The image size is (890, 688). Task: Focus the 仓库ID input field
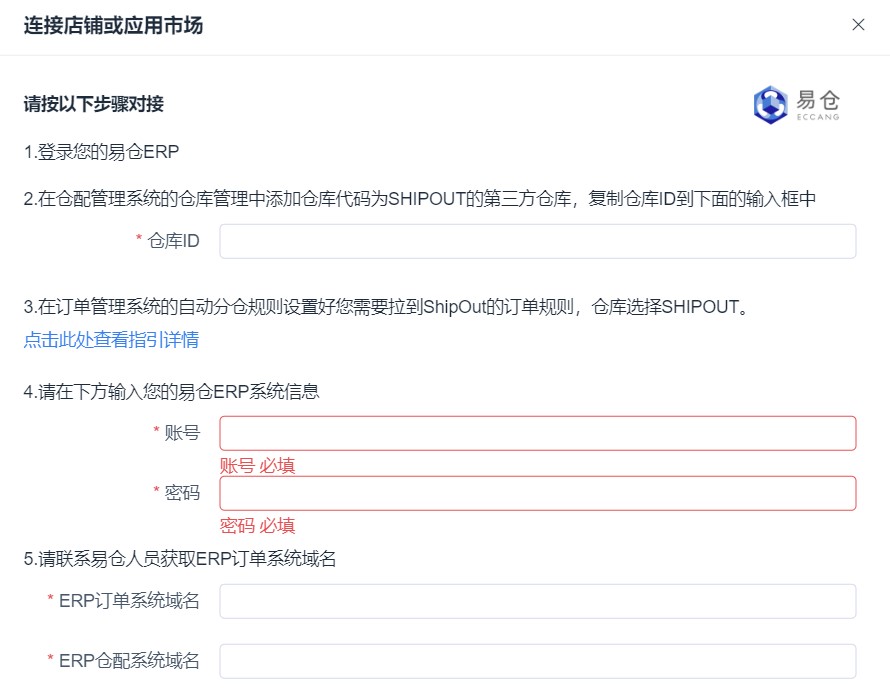pos(538,241)
